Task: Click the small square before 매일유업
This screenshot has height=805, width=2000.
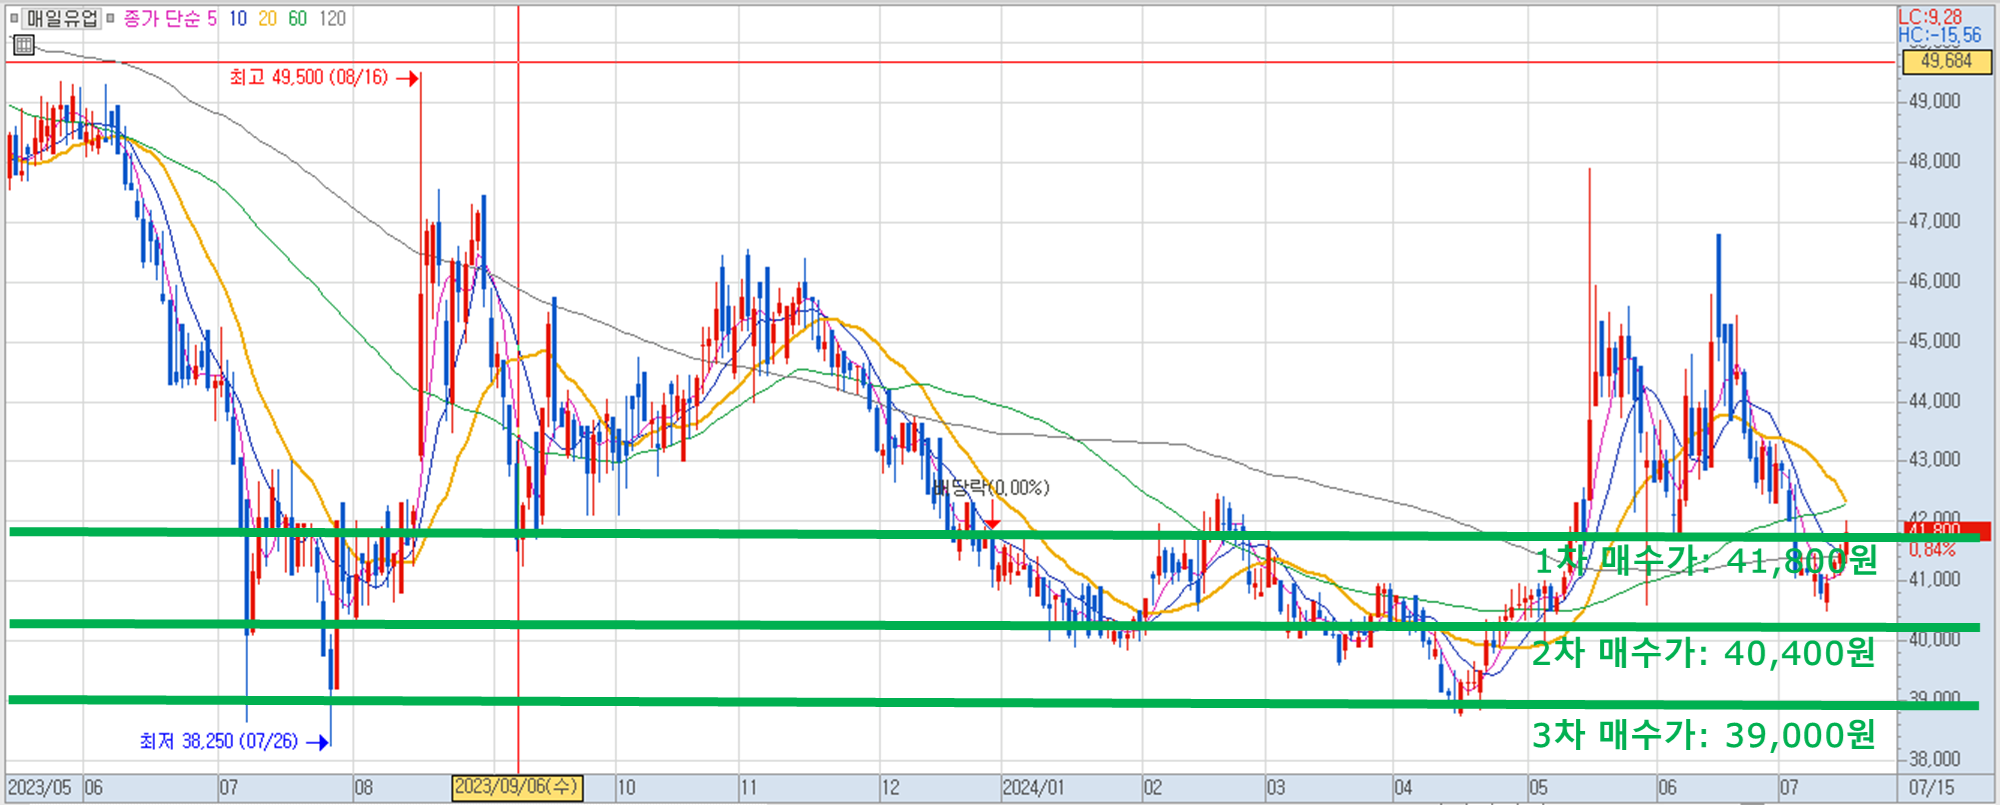Action: (14, 18)
